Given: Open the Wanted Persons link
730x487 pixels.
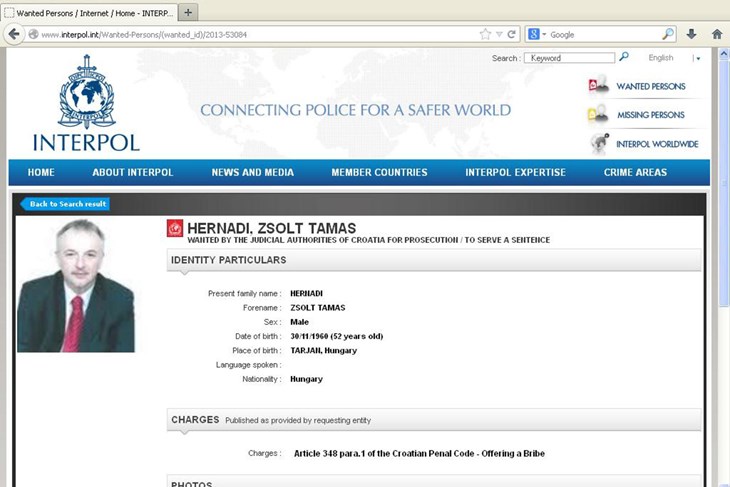Looking at the screenshot, I should (651, 87).
